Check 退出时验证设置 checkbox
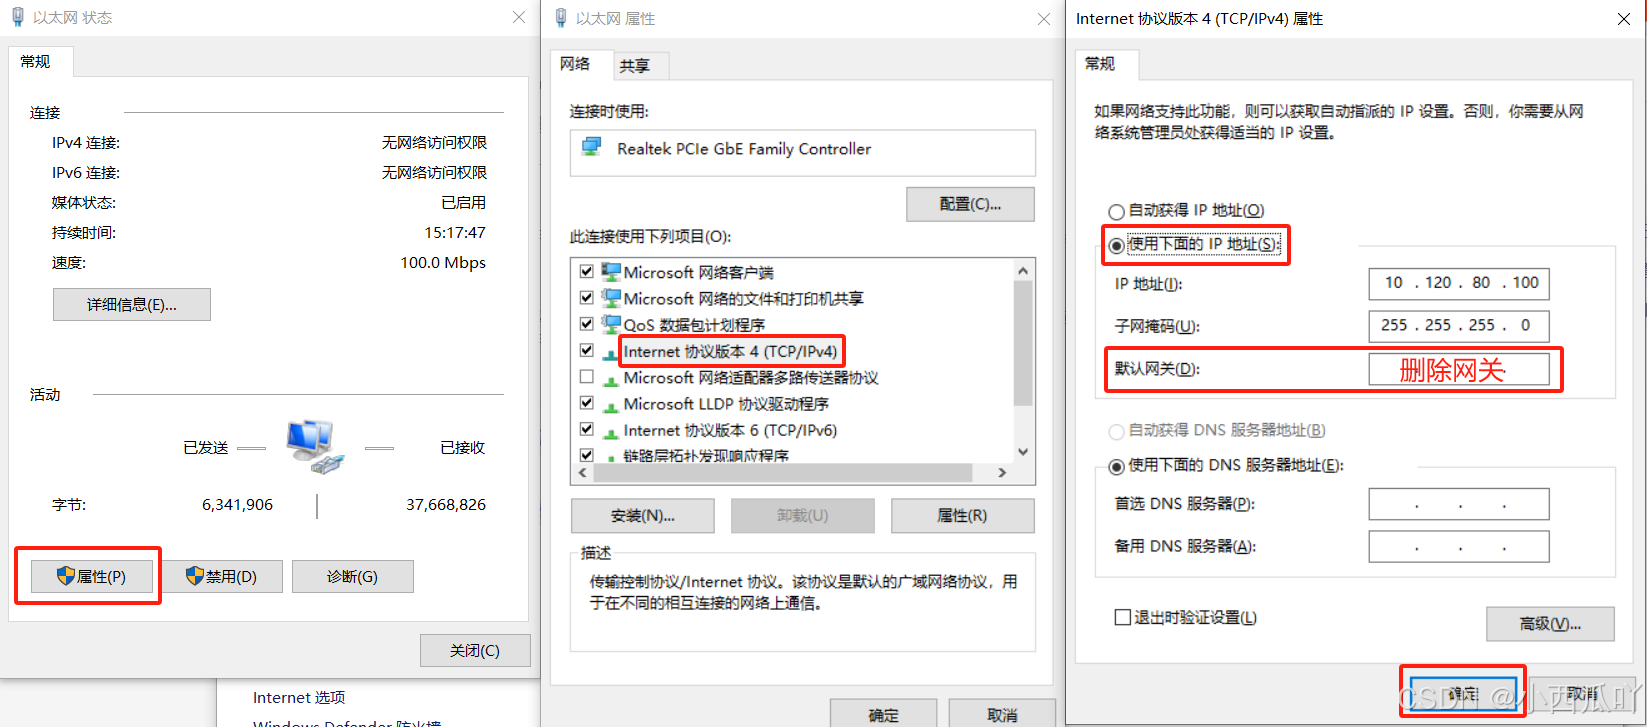Screen dimensions: 1647x727 [x=1123, y=617]
